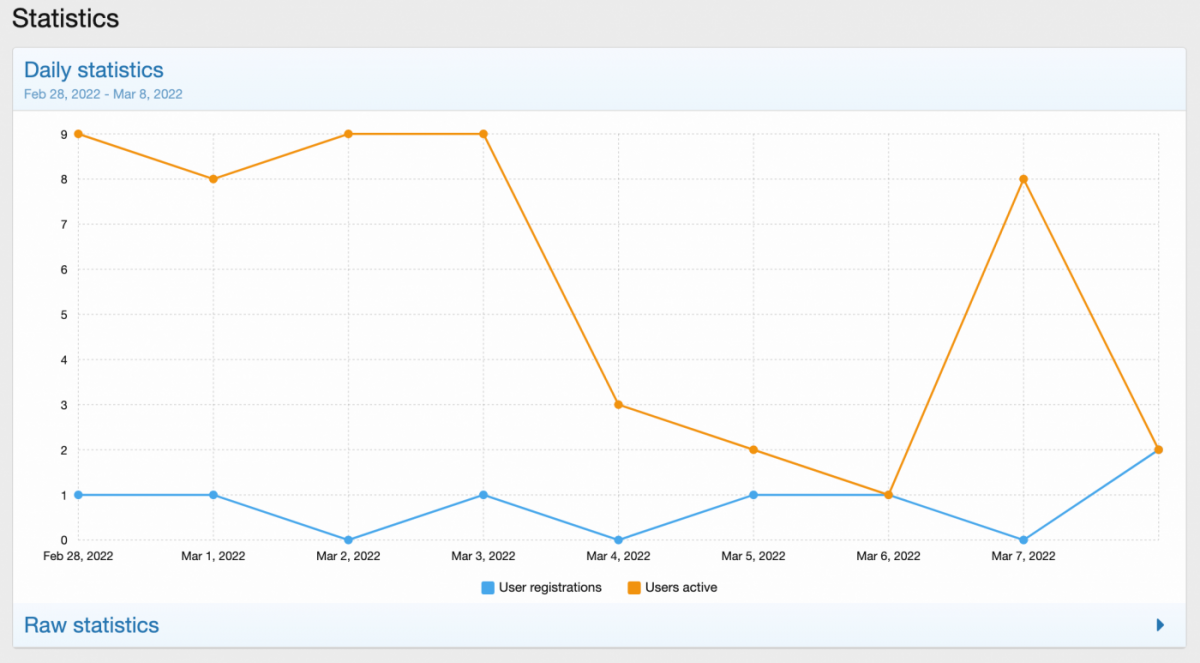Click the Users active point on Mar 1, 2022
Viewport: 1200px width, 663px height.
213,179
